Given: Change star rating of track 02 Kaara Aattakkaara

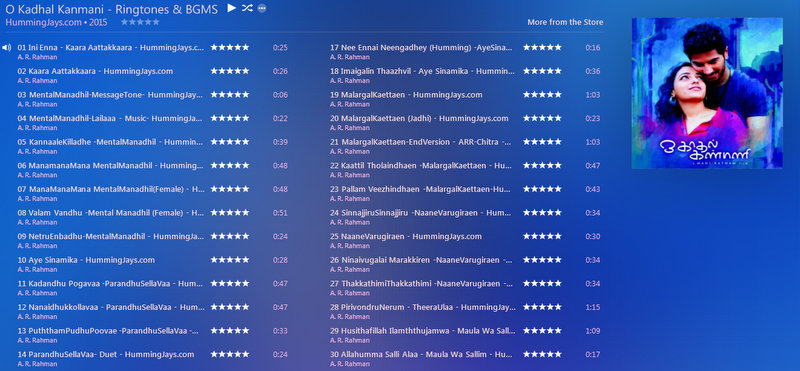Looking at the screenshot, I should coord(230,71).
